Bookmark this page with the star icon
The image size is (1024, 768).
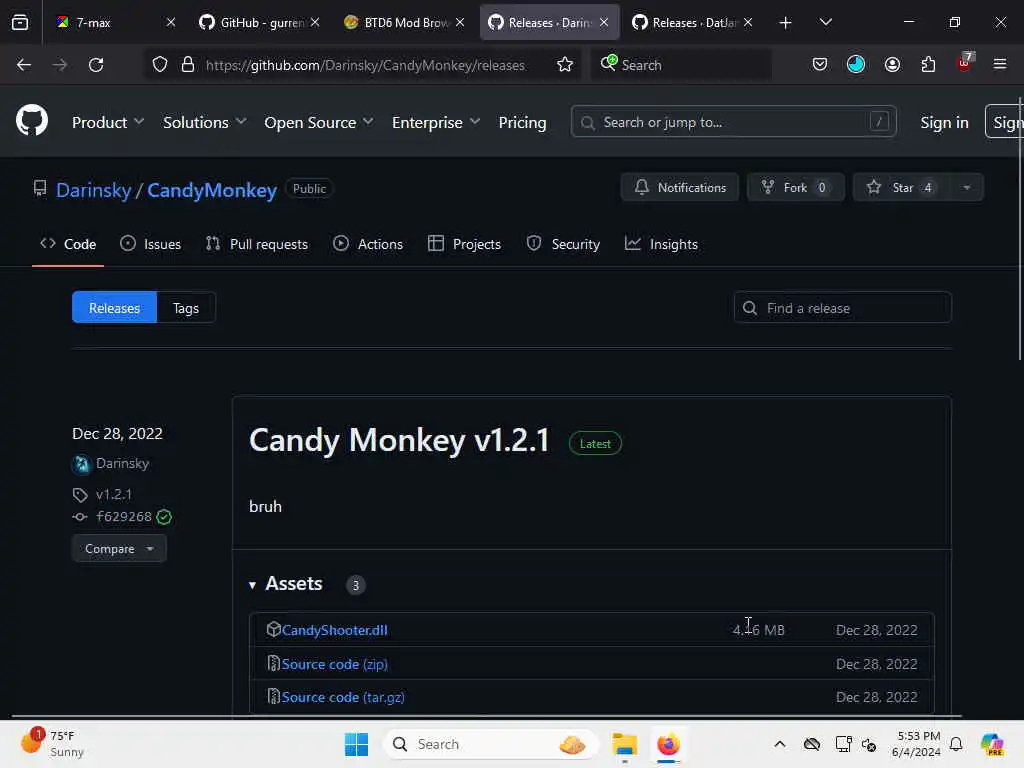click(565, 65)
